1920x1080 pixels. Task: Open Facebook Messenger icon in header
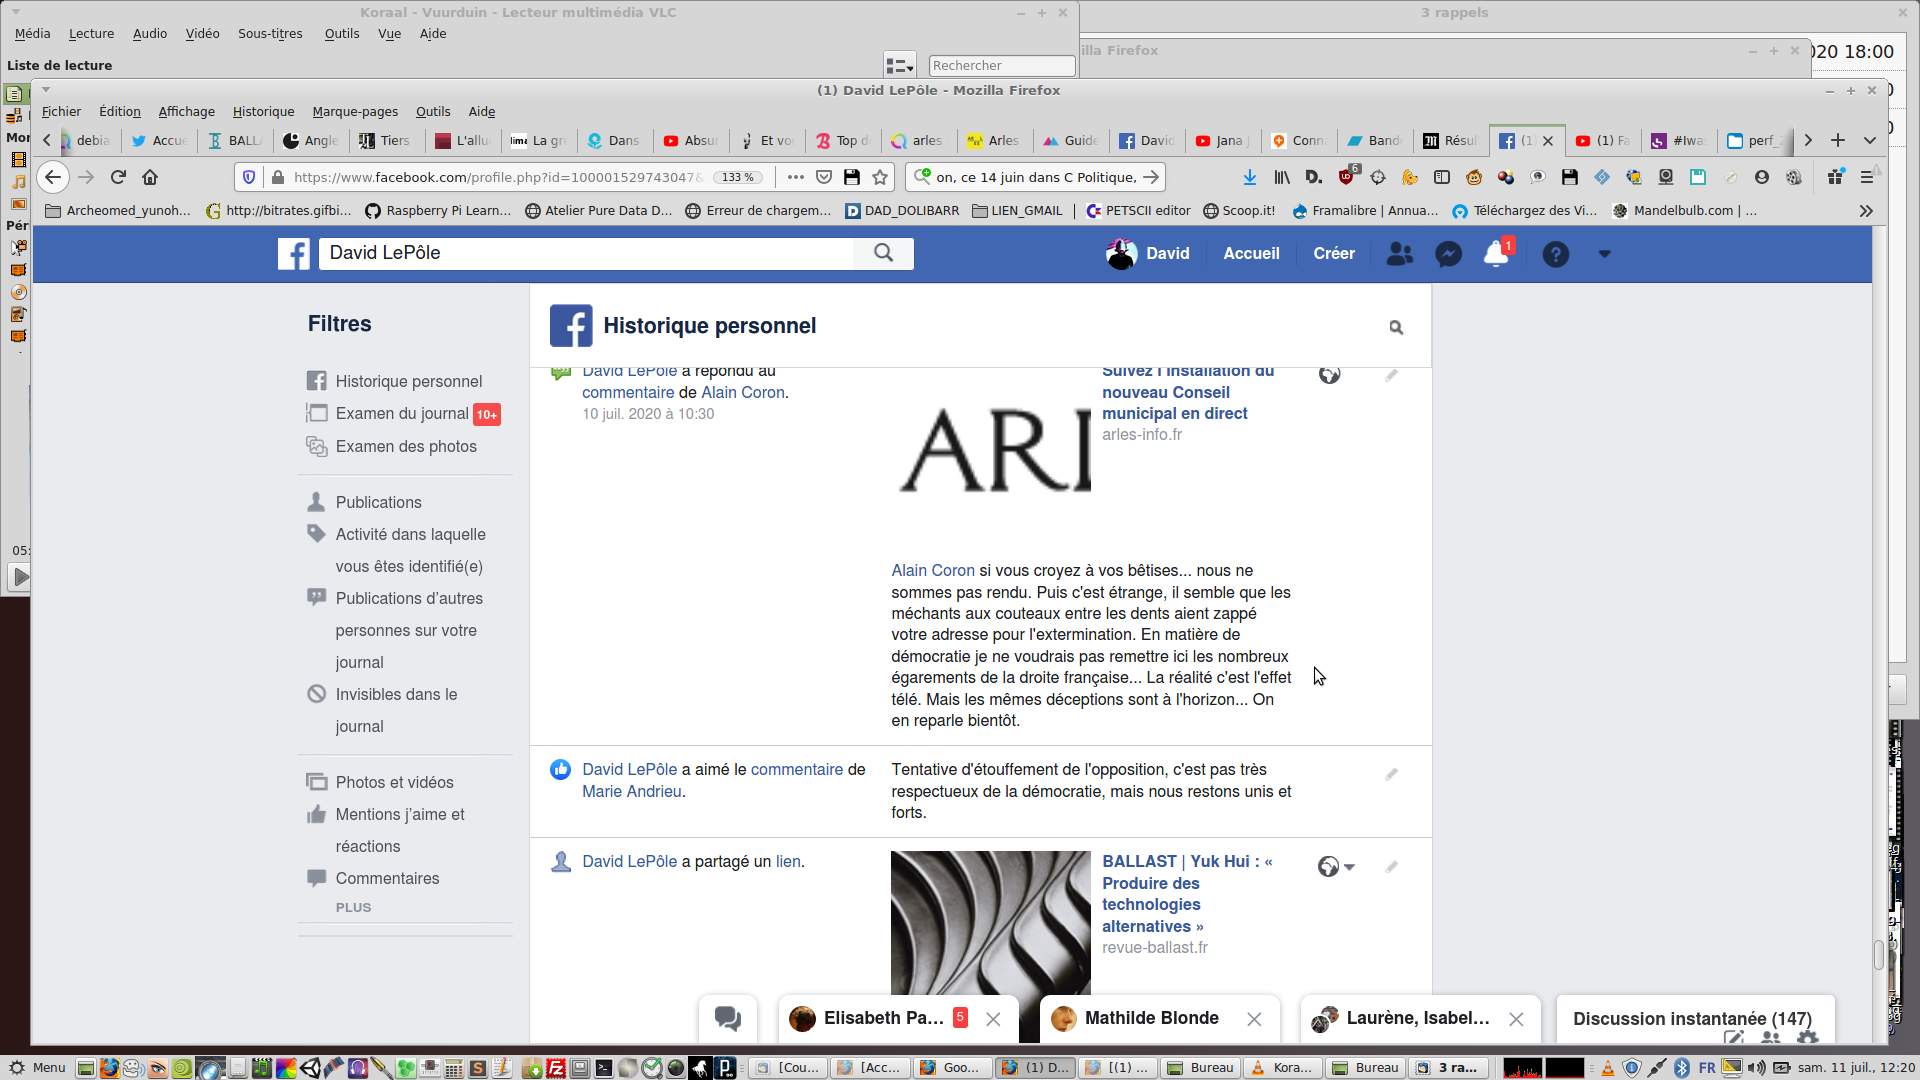point(1448,254)
